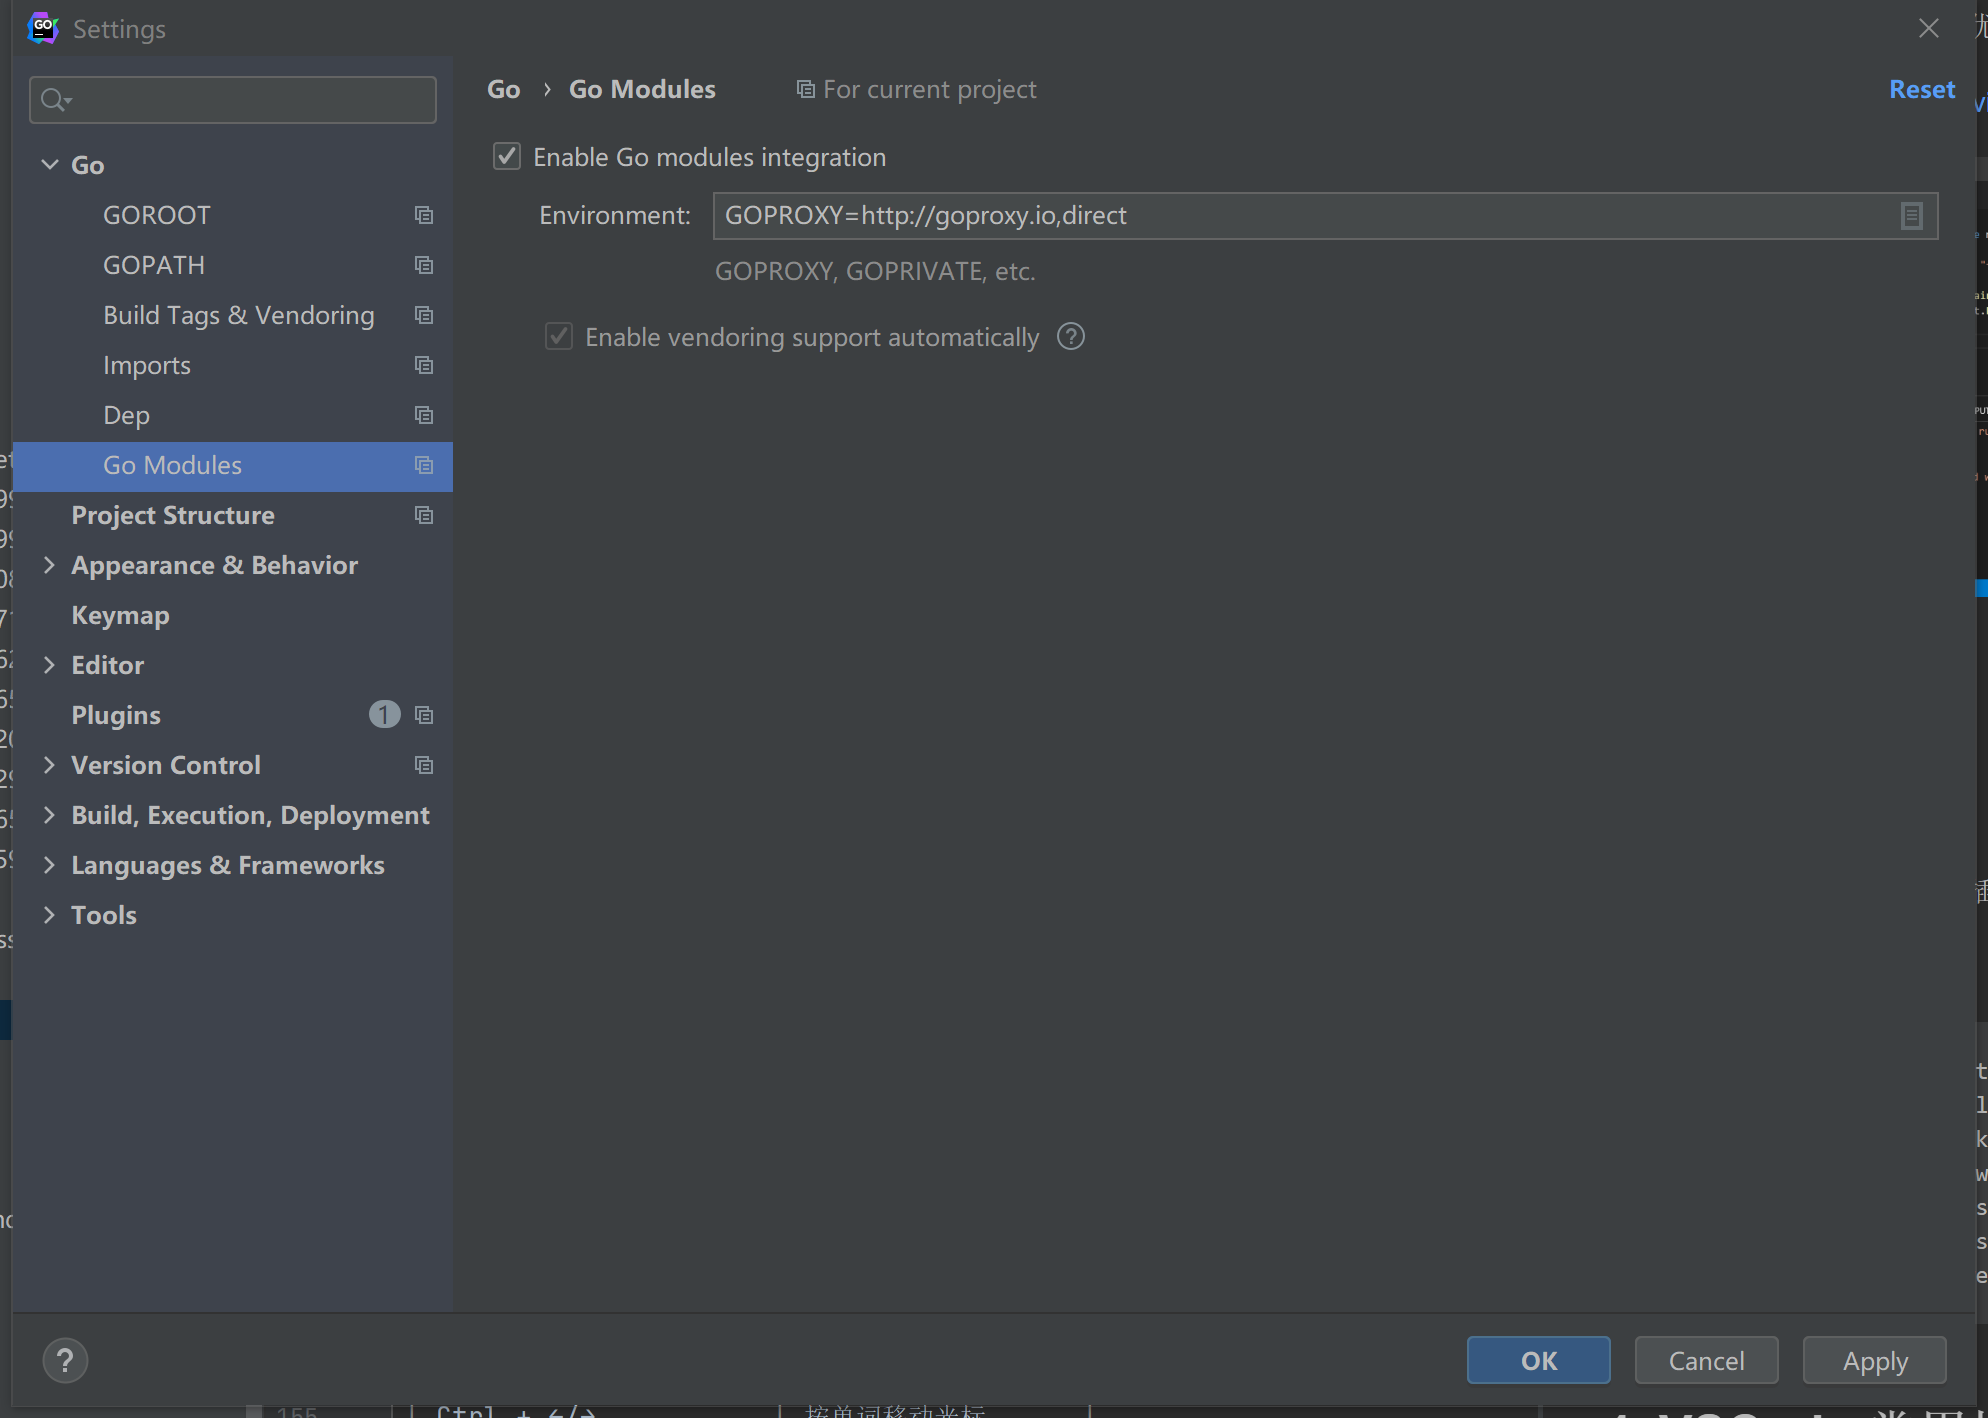Click project-level icon next to Plugins

424,715
